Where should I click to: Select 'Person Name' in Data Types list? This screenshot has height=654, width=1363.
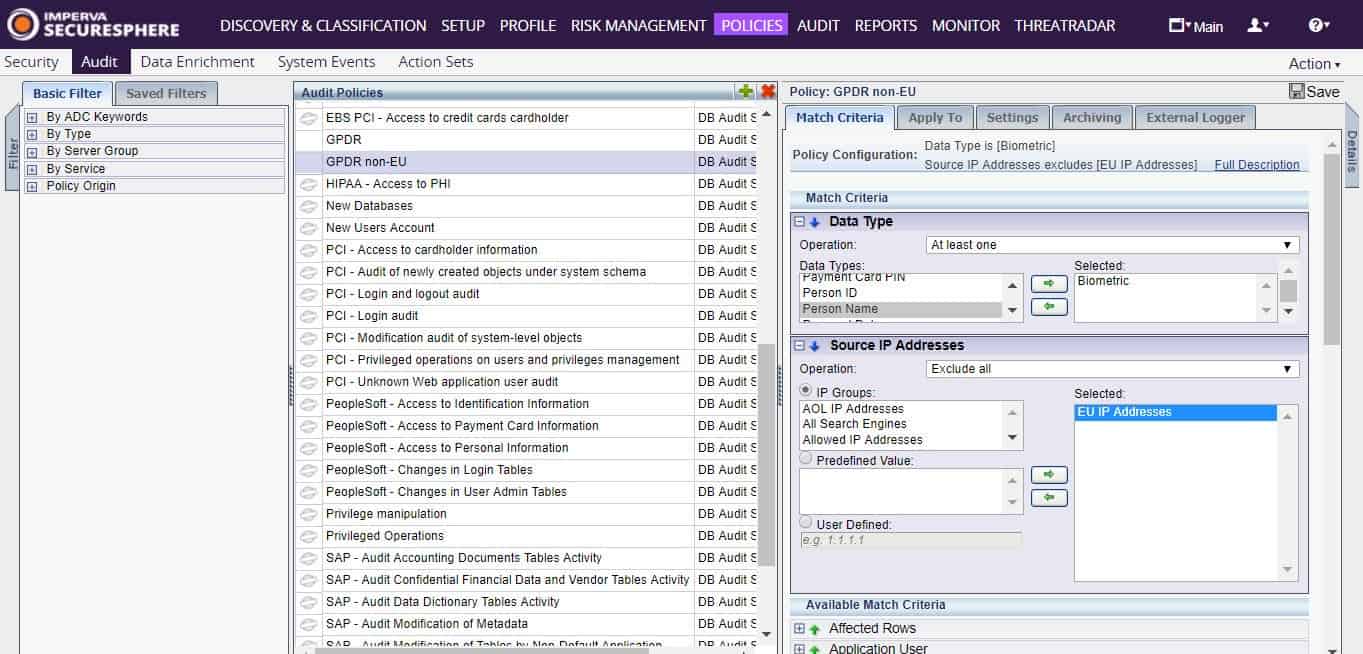pyautogui.click(x=900, y=309)
